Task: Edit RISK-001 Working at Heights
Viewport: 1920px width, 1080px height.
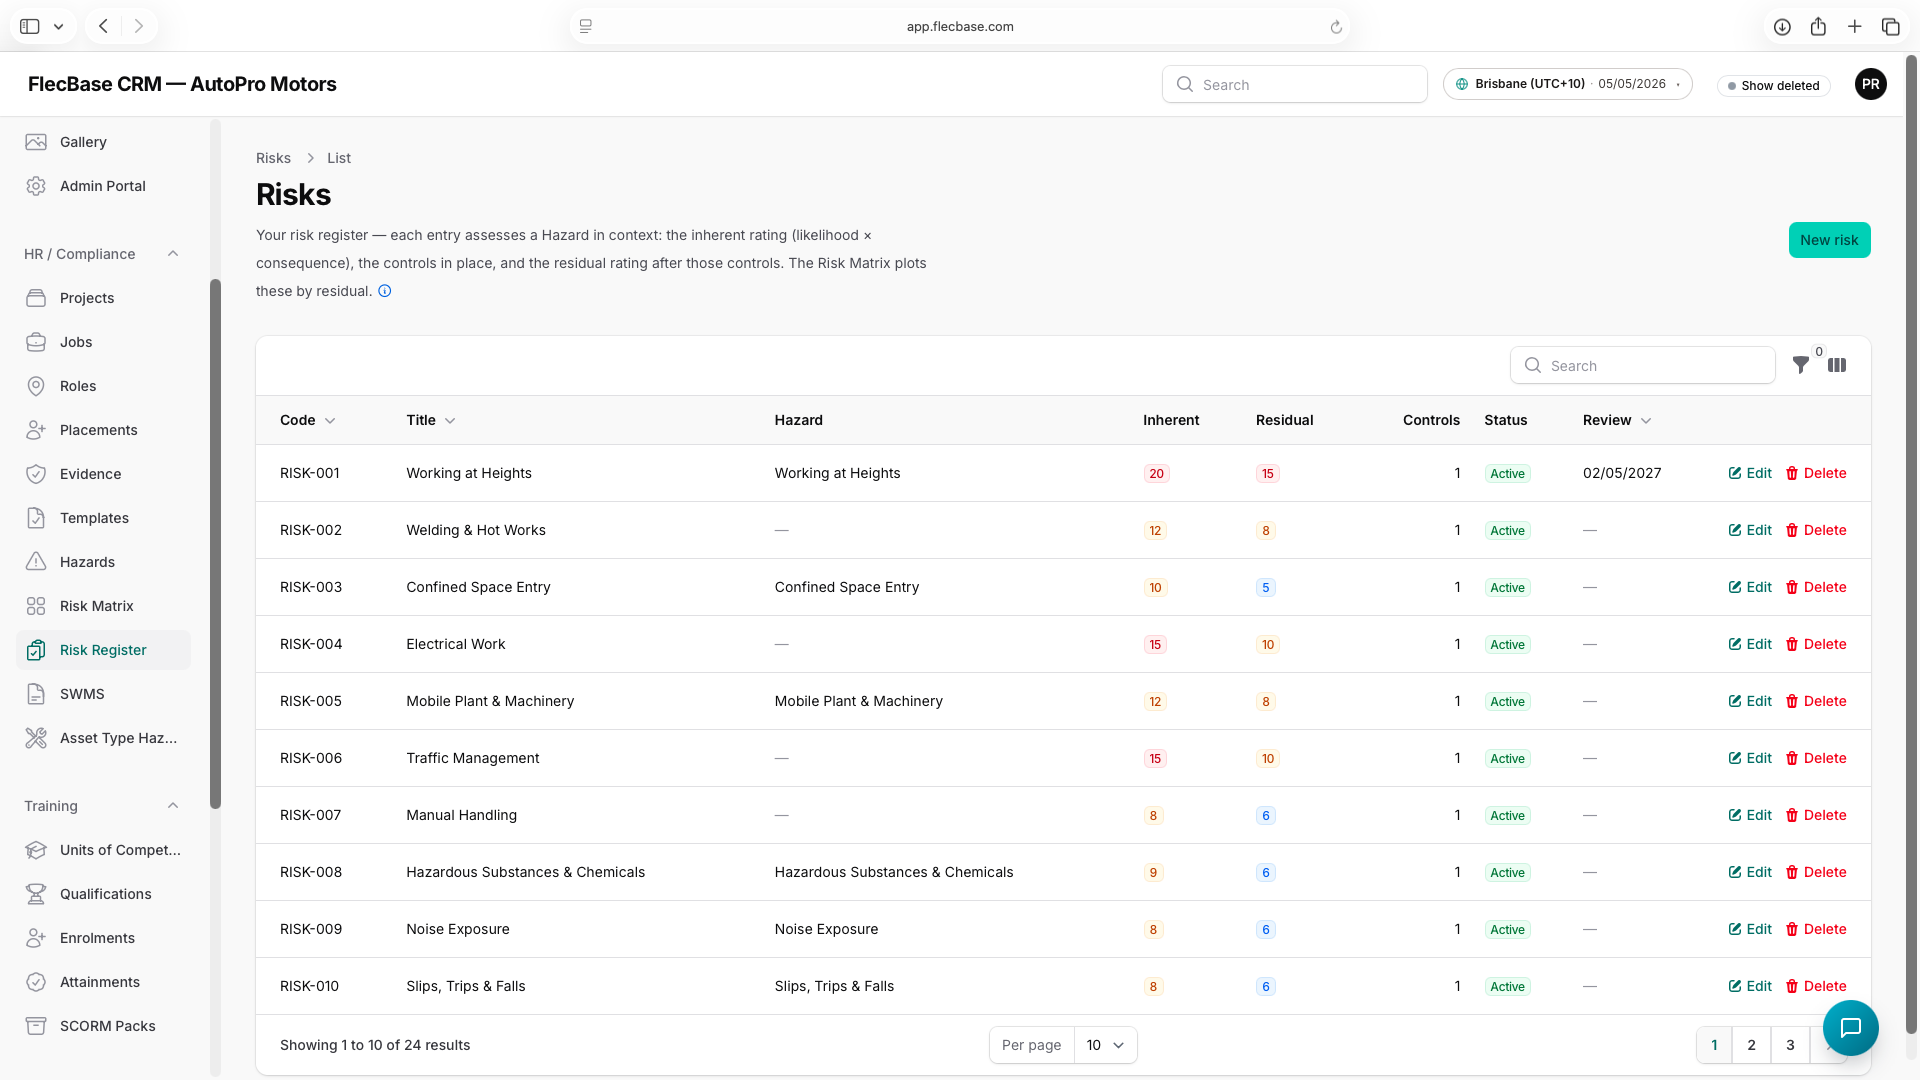Action: (1750, 474)
